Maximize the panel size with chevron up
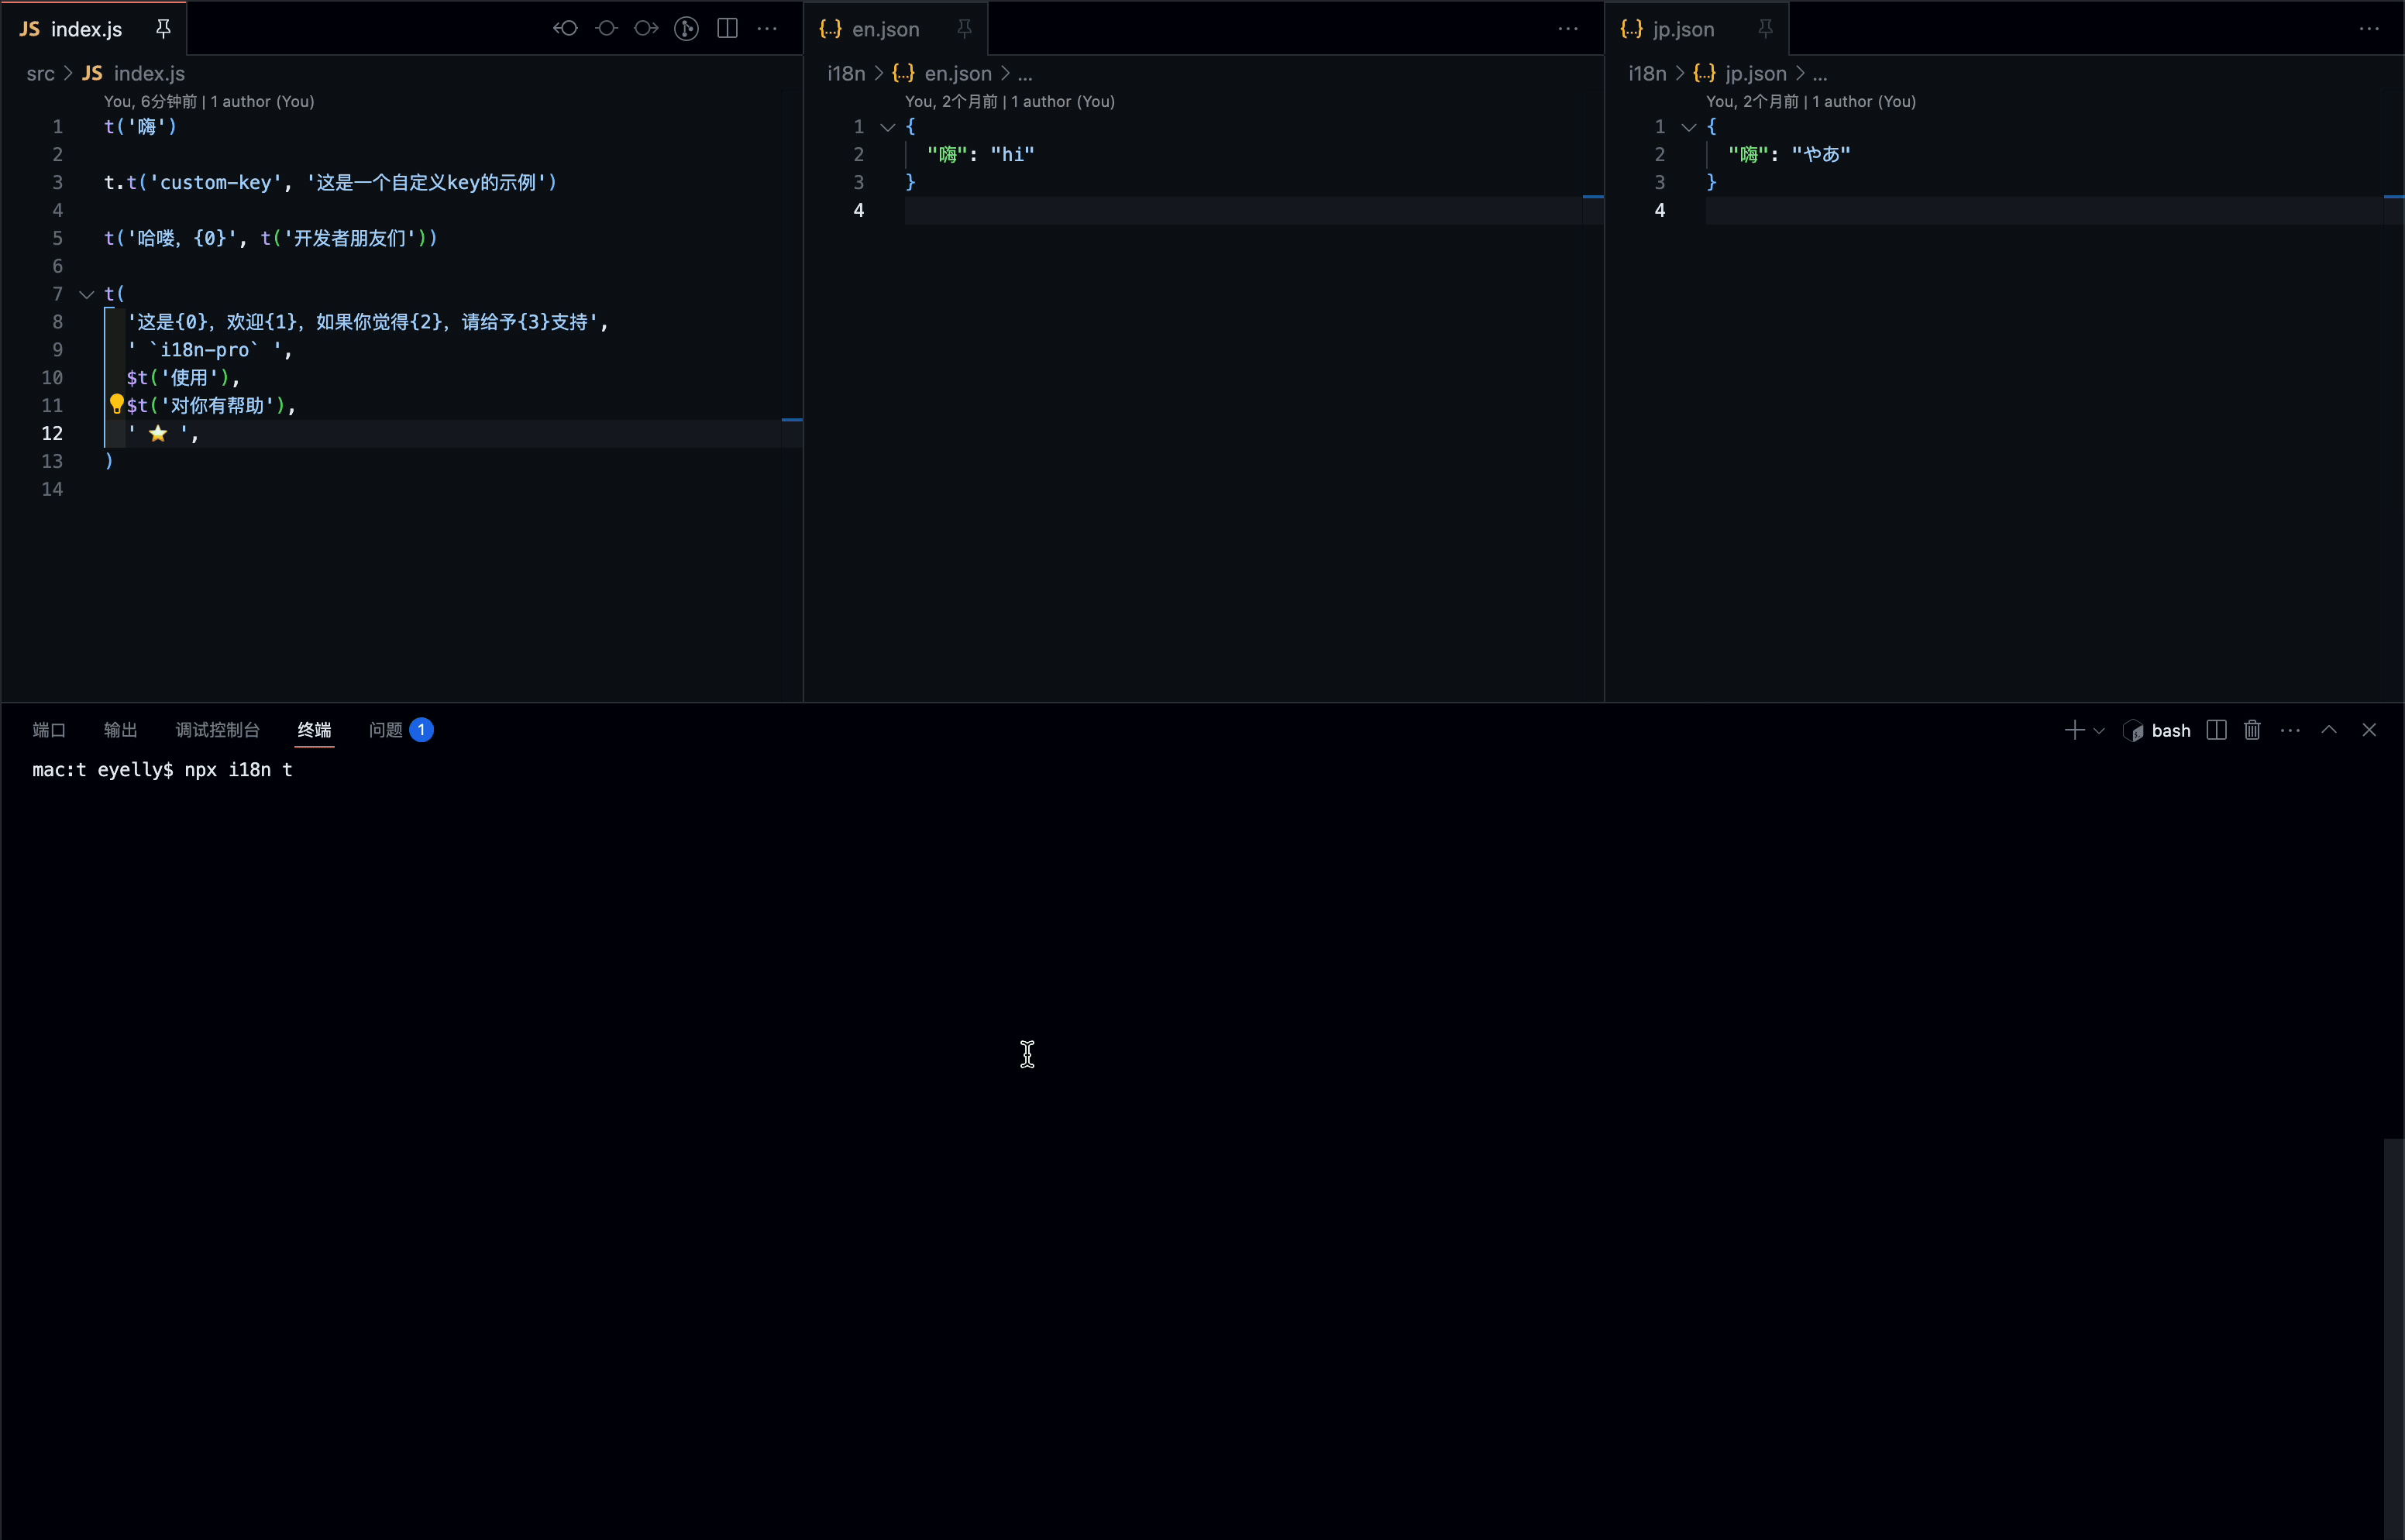 [x=2329, y=731]
